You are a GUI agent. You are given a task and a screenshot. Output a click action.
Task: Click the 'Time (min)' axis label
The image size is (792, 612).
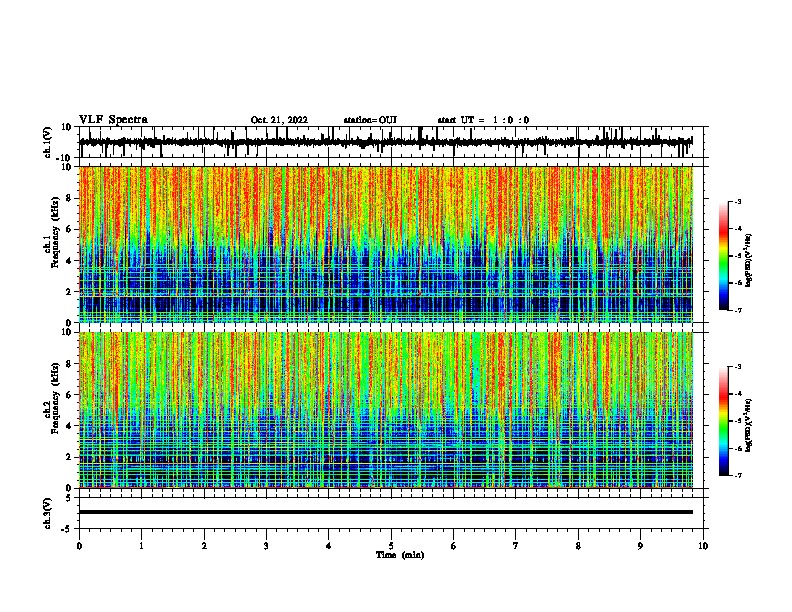click(400, 555)
